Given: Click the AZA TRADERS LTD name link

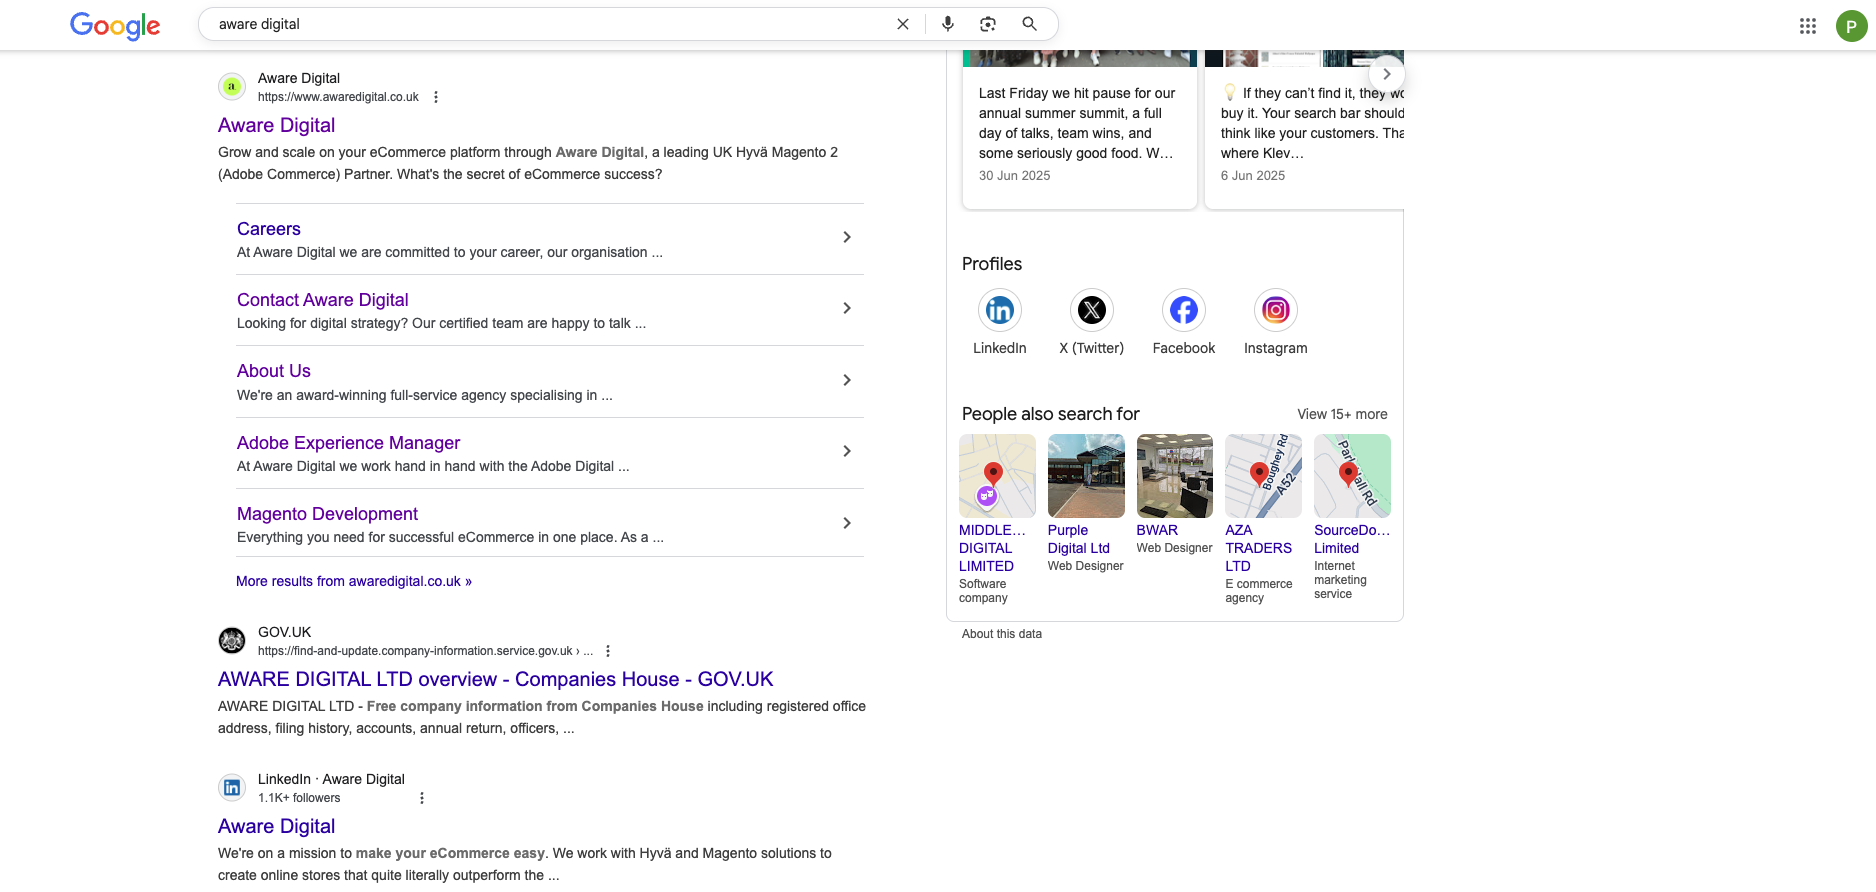Looking at the screenshot, I should click(x=1258, y=548).
